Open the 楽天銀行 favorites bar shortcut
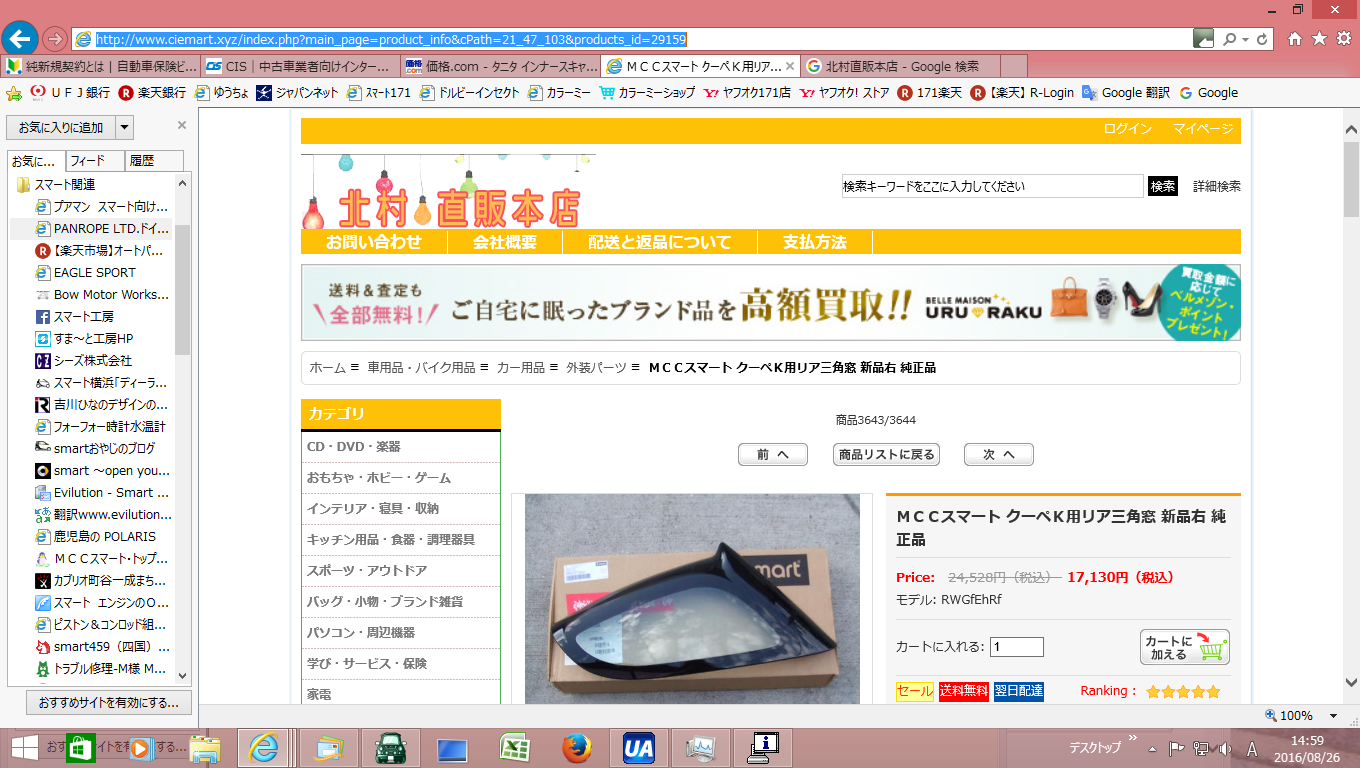The image size is (1360, 768). [152, 93]
